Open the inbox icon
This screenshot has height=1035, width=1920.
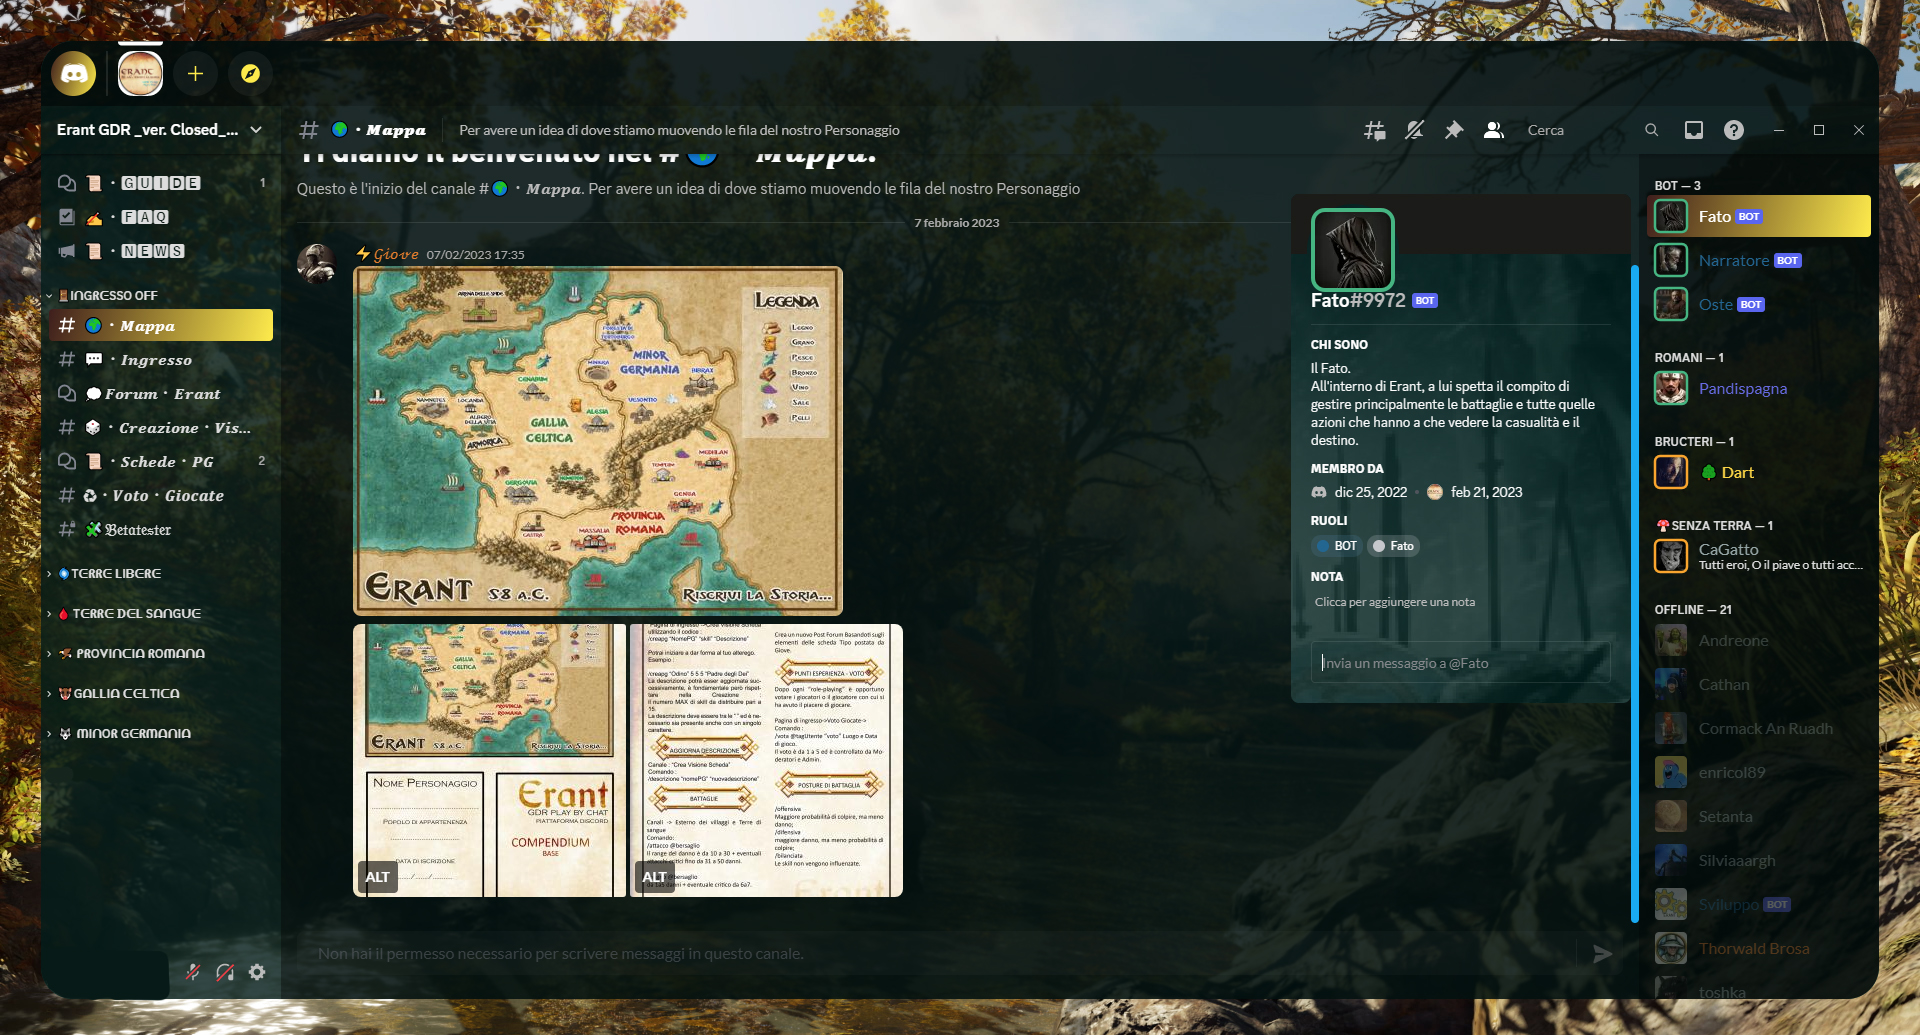tap(1694, 130)
